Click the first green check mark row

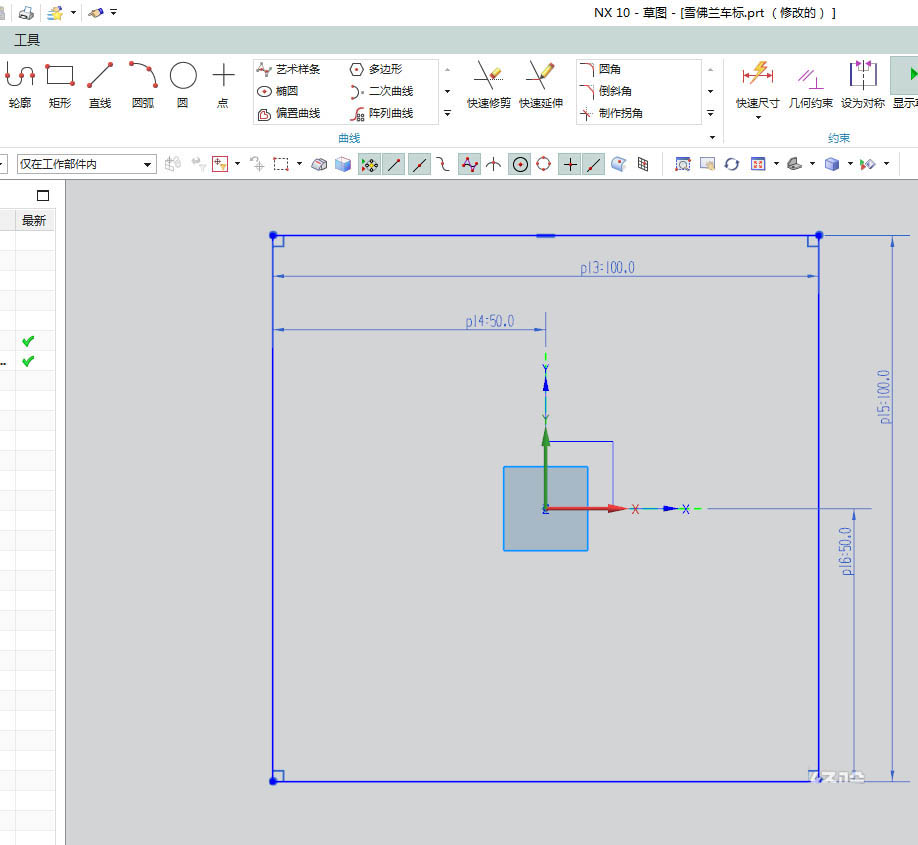(x=28, y=341)
